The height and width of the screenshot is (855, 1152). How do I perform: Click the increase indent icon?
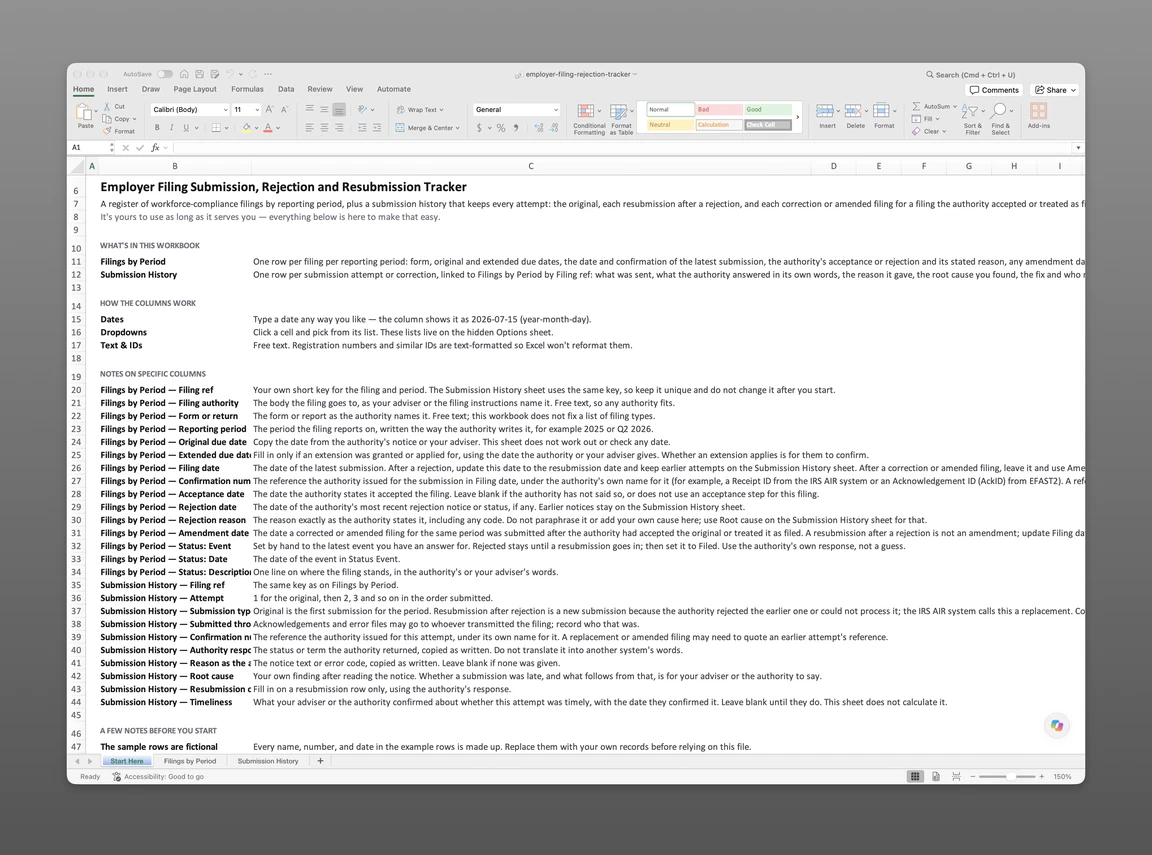[377, 128]
